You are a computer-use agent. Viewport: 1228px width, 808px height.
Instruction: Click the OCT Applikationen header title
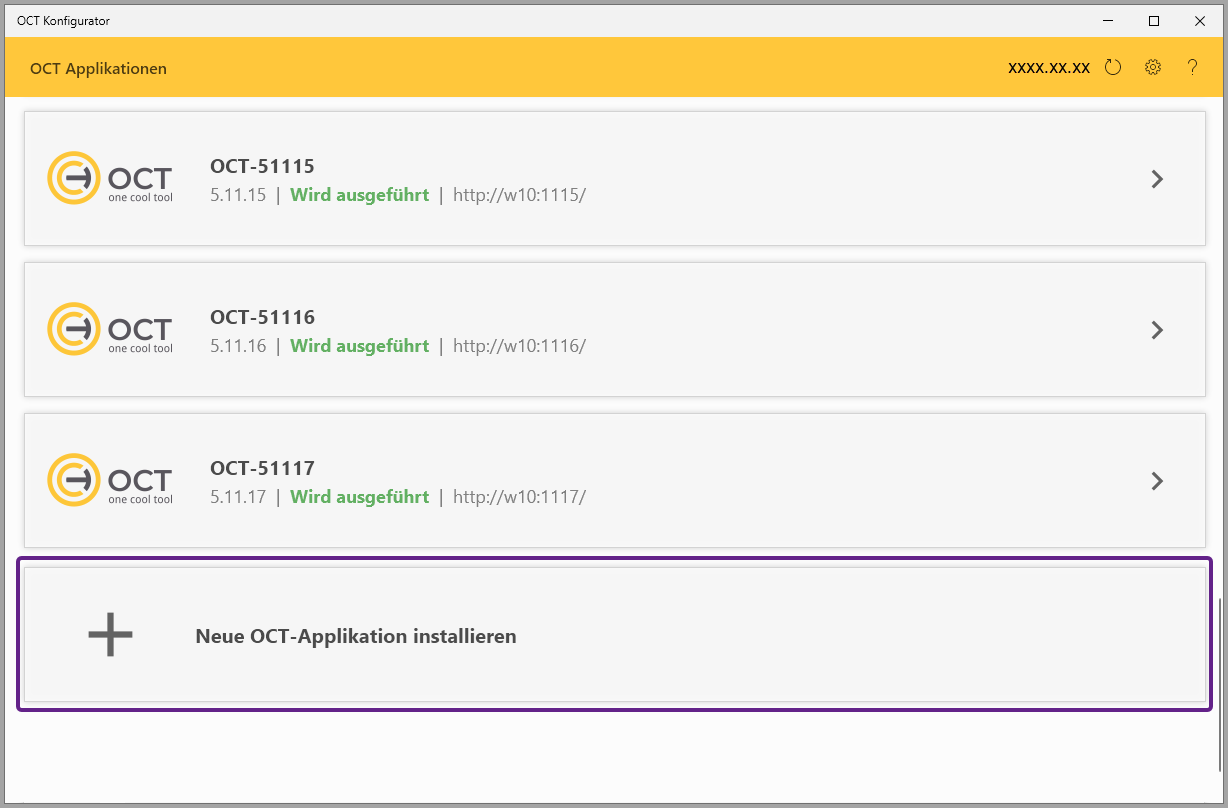[98, 69]
